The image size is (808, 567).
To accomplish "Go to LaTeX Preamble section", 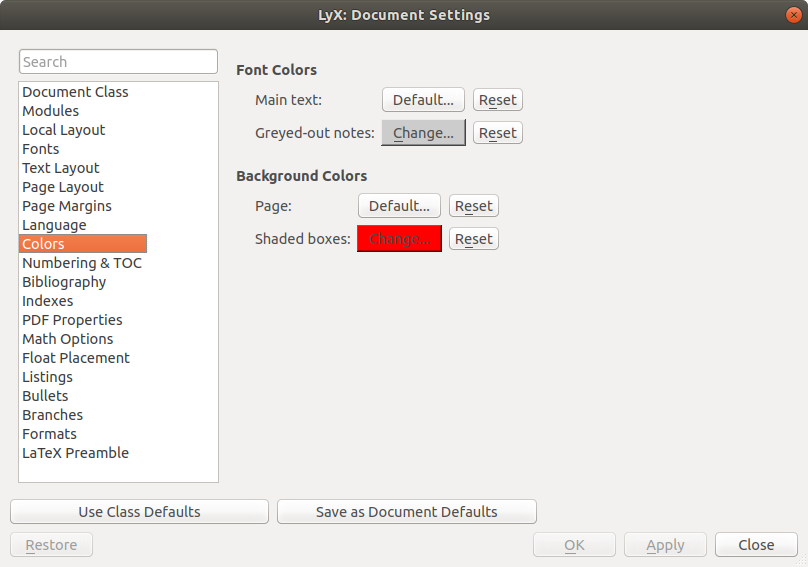I will 75,453.
